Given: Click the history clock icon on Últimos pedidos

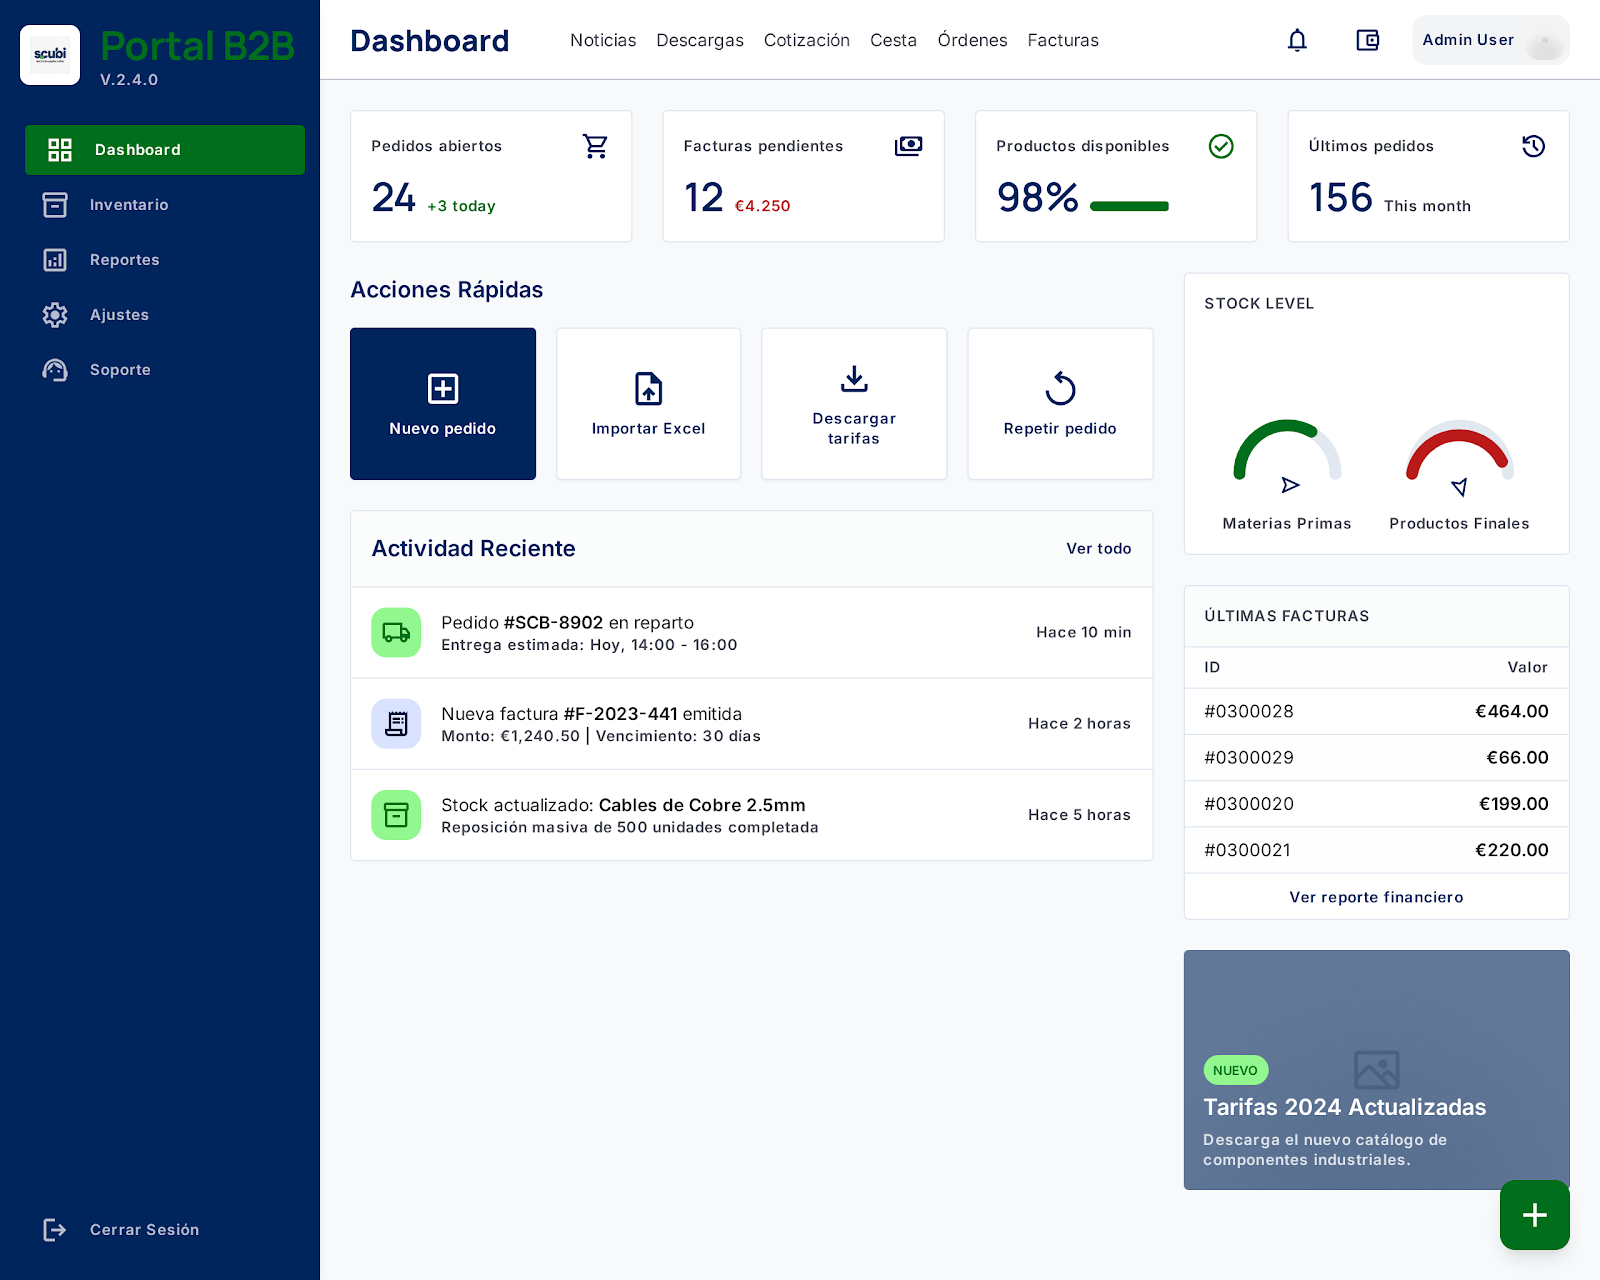Looking at the screenshot, I should 1533,146.
